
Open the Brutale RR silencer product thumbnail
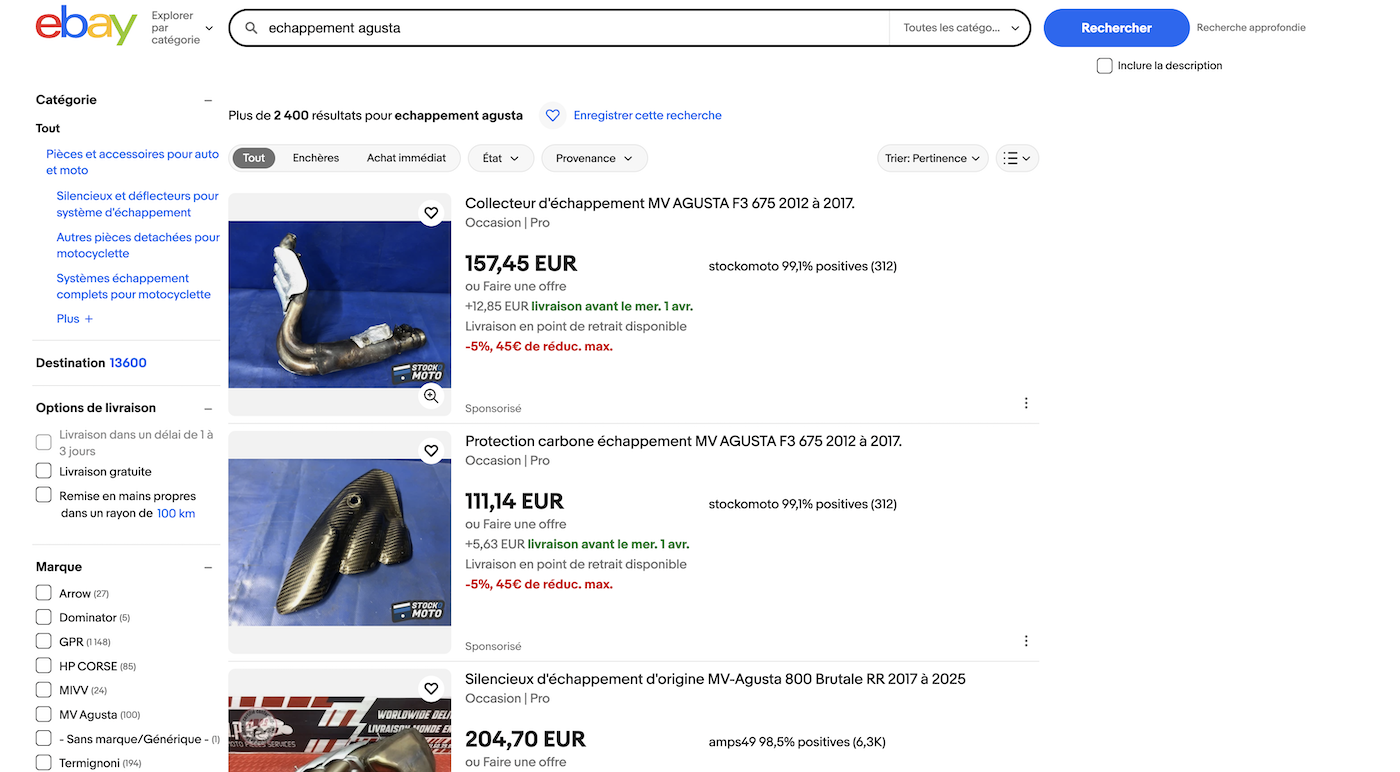pos(340,721)
